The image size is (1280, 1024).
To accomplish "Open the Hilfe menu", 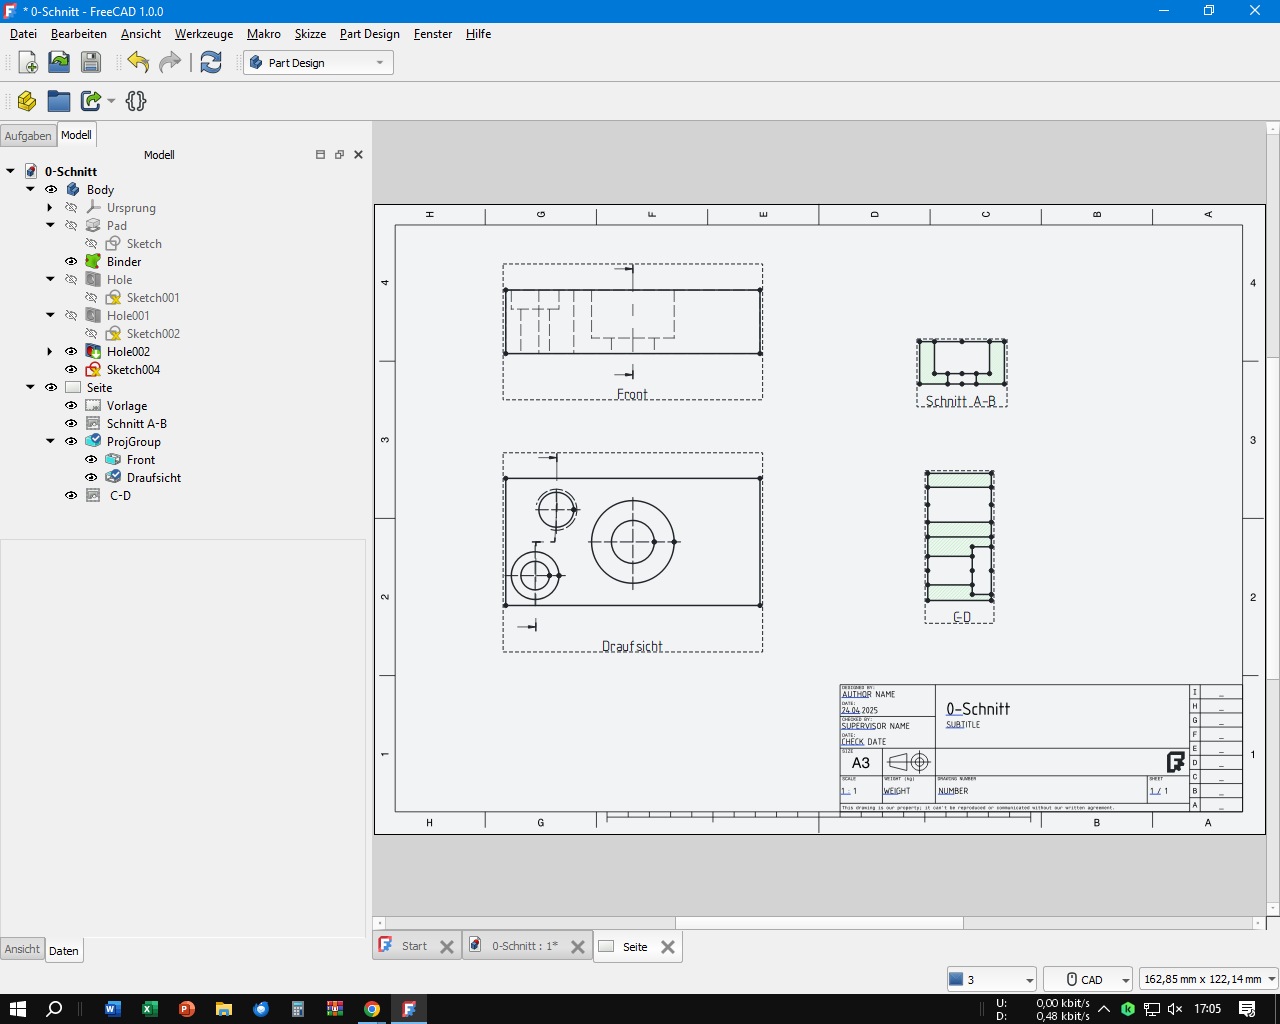I will click(x=478, y=34).
